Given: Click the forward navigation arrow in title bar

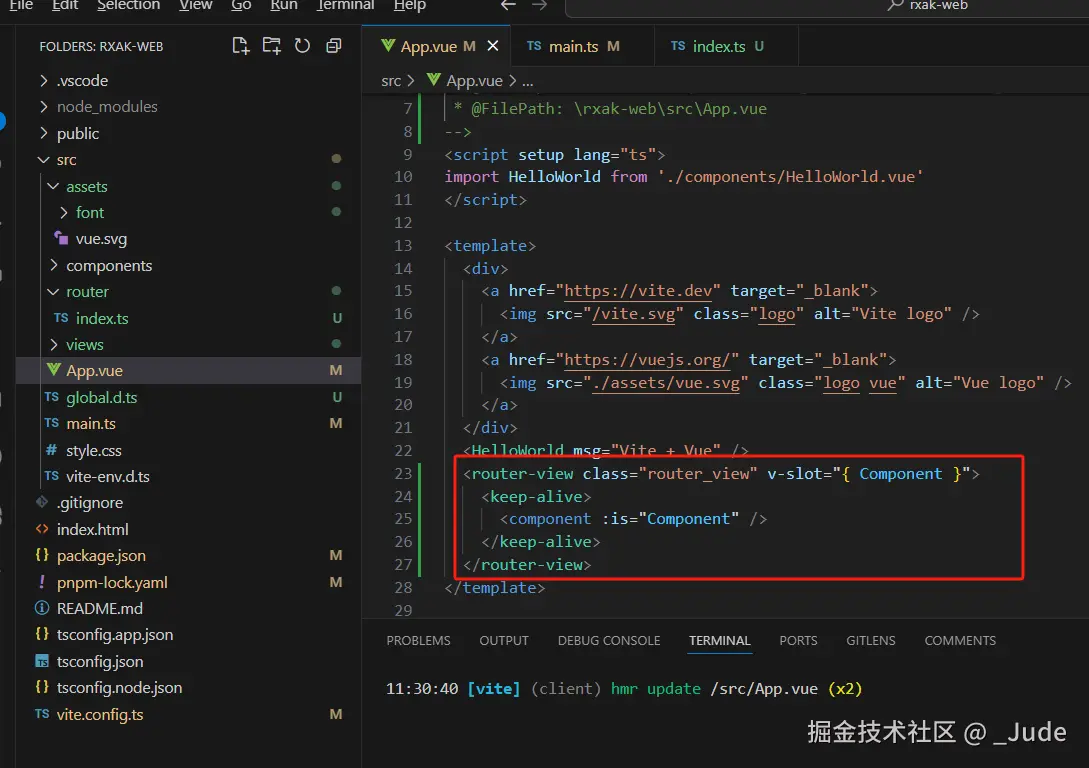Looking at the screenshot, I should pyautogui.click(x=540, y=5).
